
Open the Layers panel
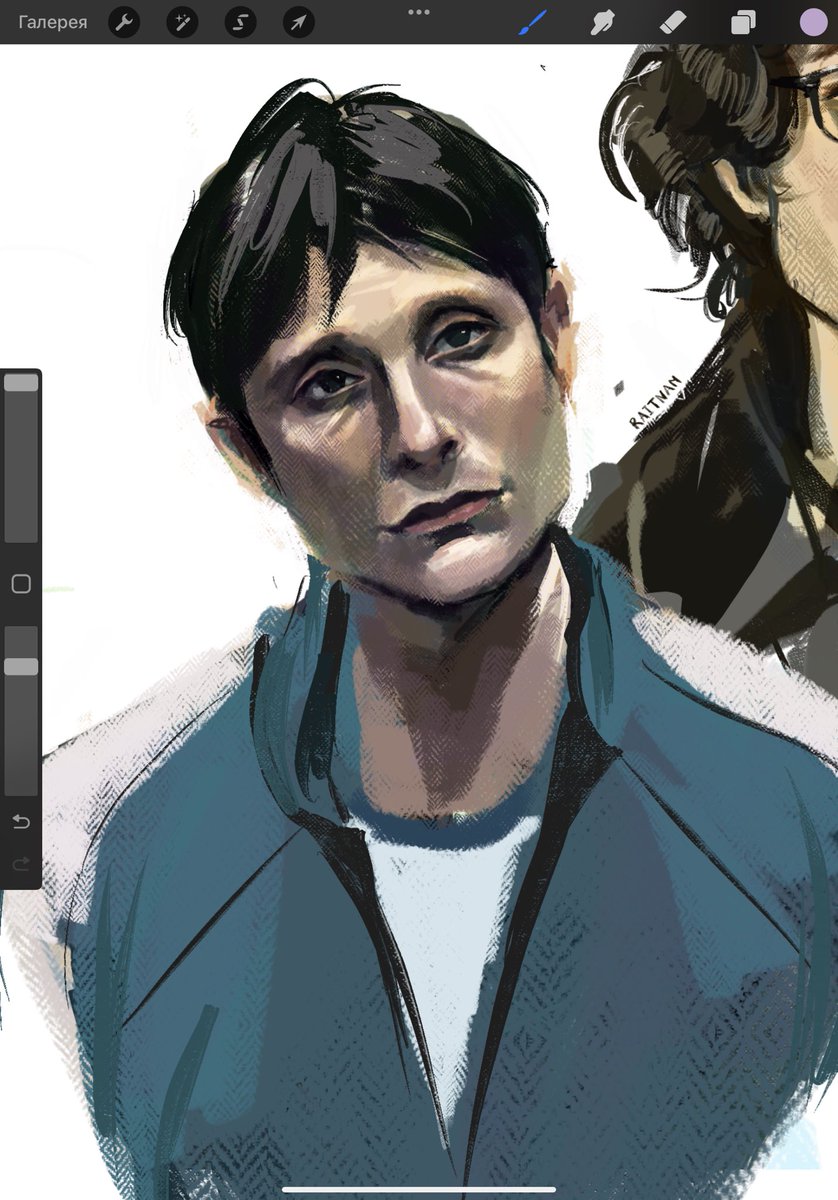[743, 22]
